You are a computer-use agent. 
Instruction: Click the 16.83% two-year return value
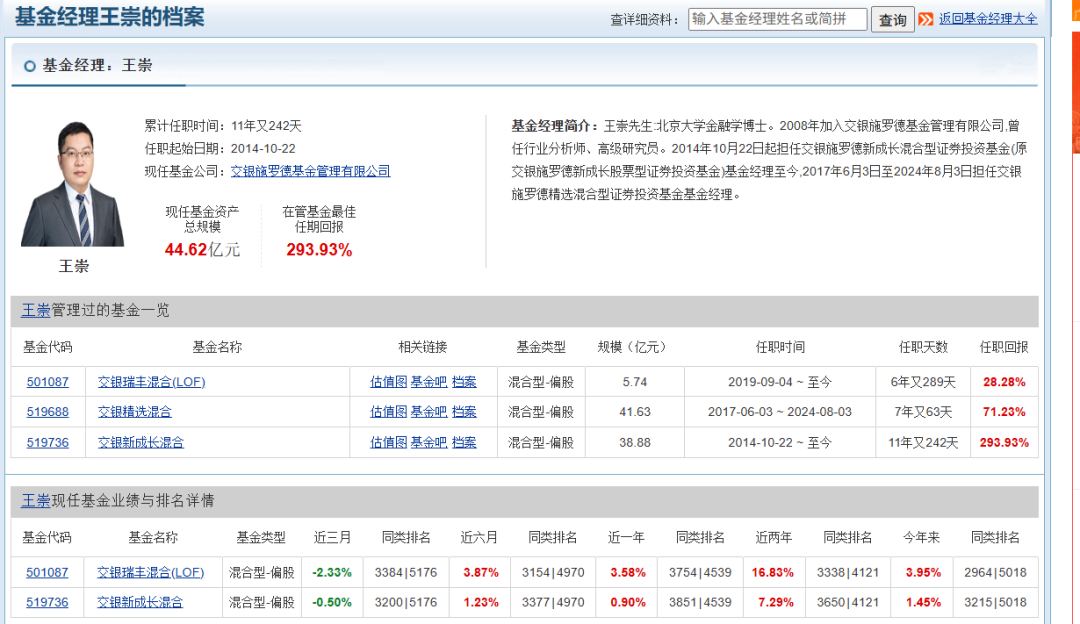tap(773, 572)
